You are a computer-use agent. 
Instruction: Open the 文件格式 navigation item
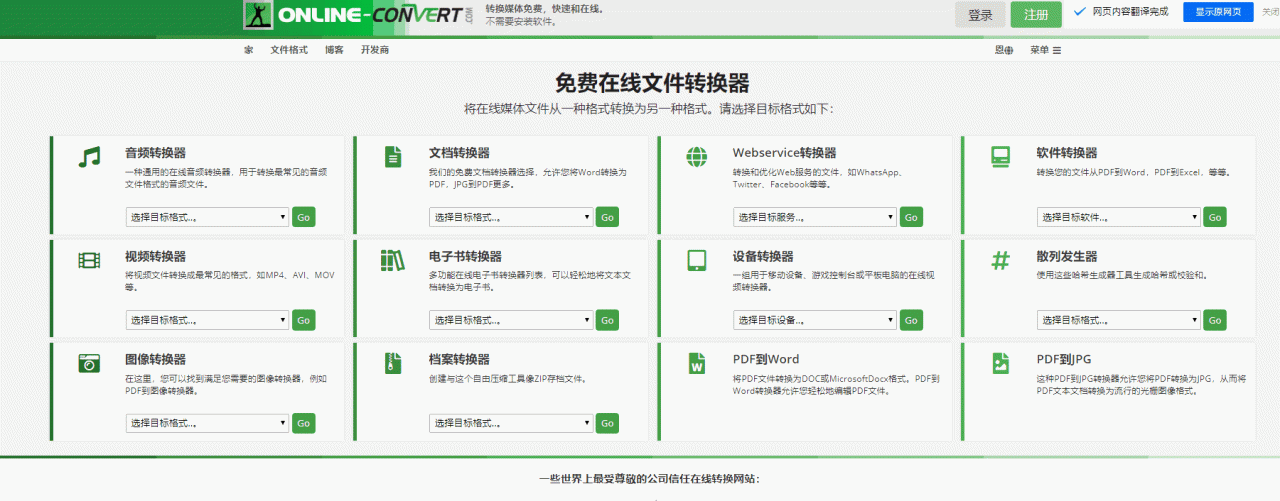[x=289, y=50]
